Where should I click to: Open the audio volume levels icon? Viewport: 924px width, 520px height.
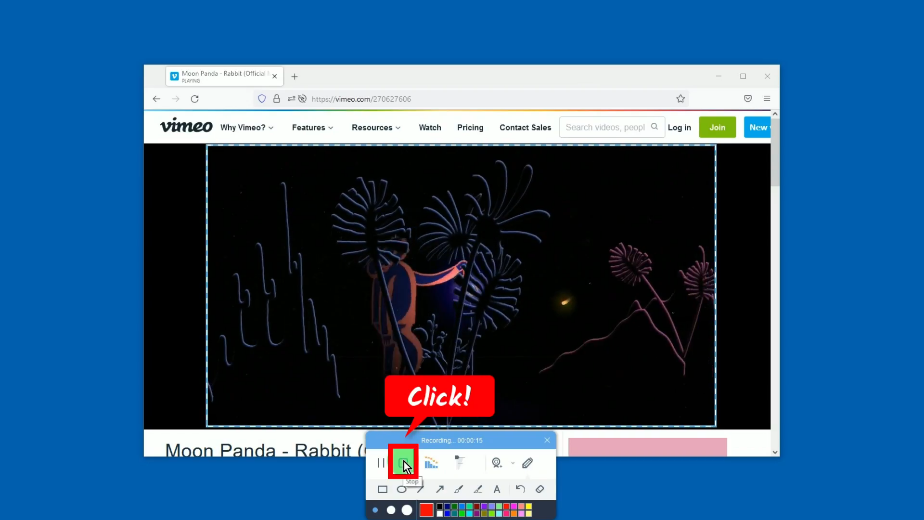(x=431, y=463)
